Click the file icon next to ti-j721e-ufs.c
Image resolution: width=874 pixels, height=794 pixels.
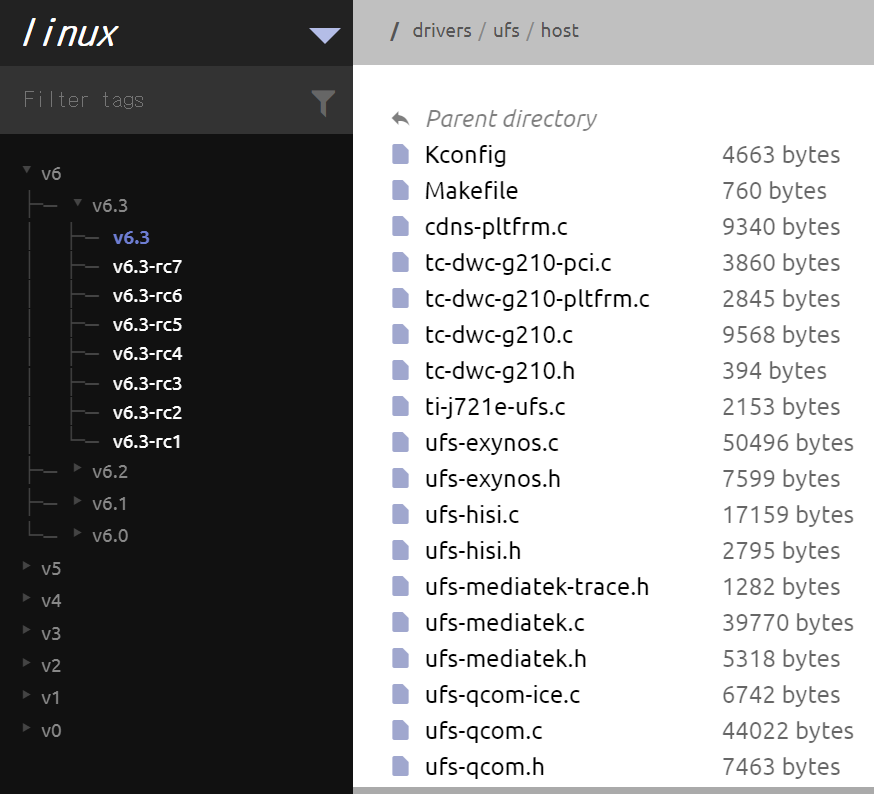(400, 406)
